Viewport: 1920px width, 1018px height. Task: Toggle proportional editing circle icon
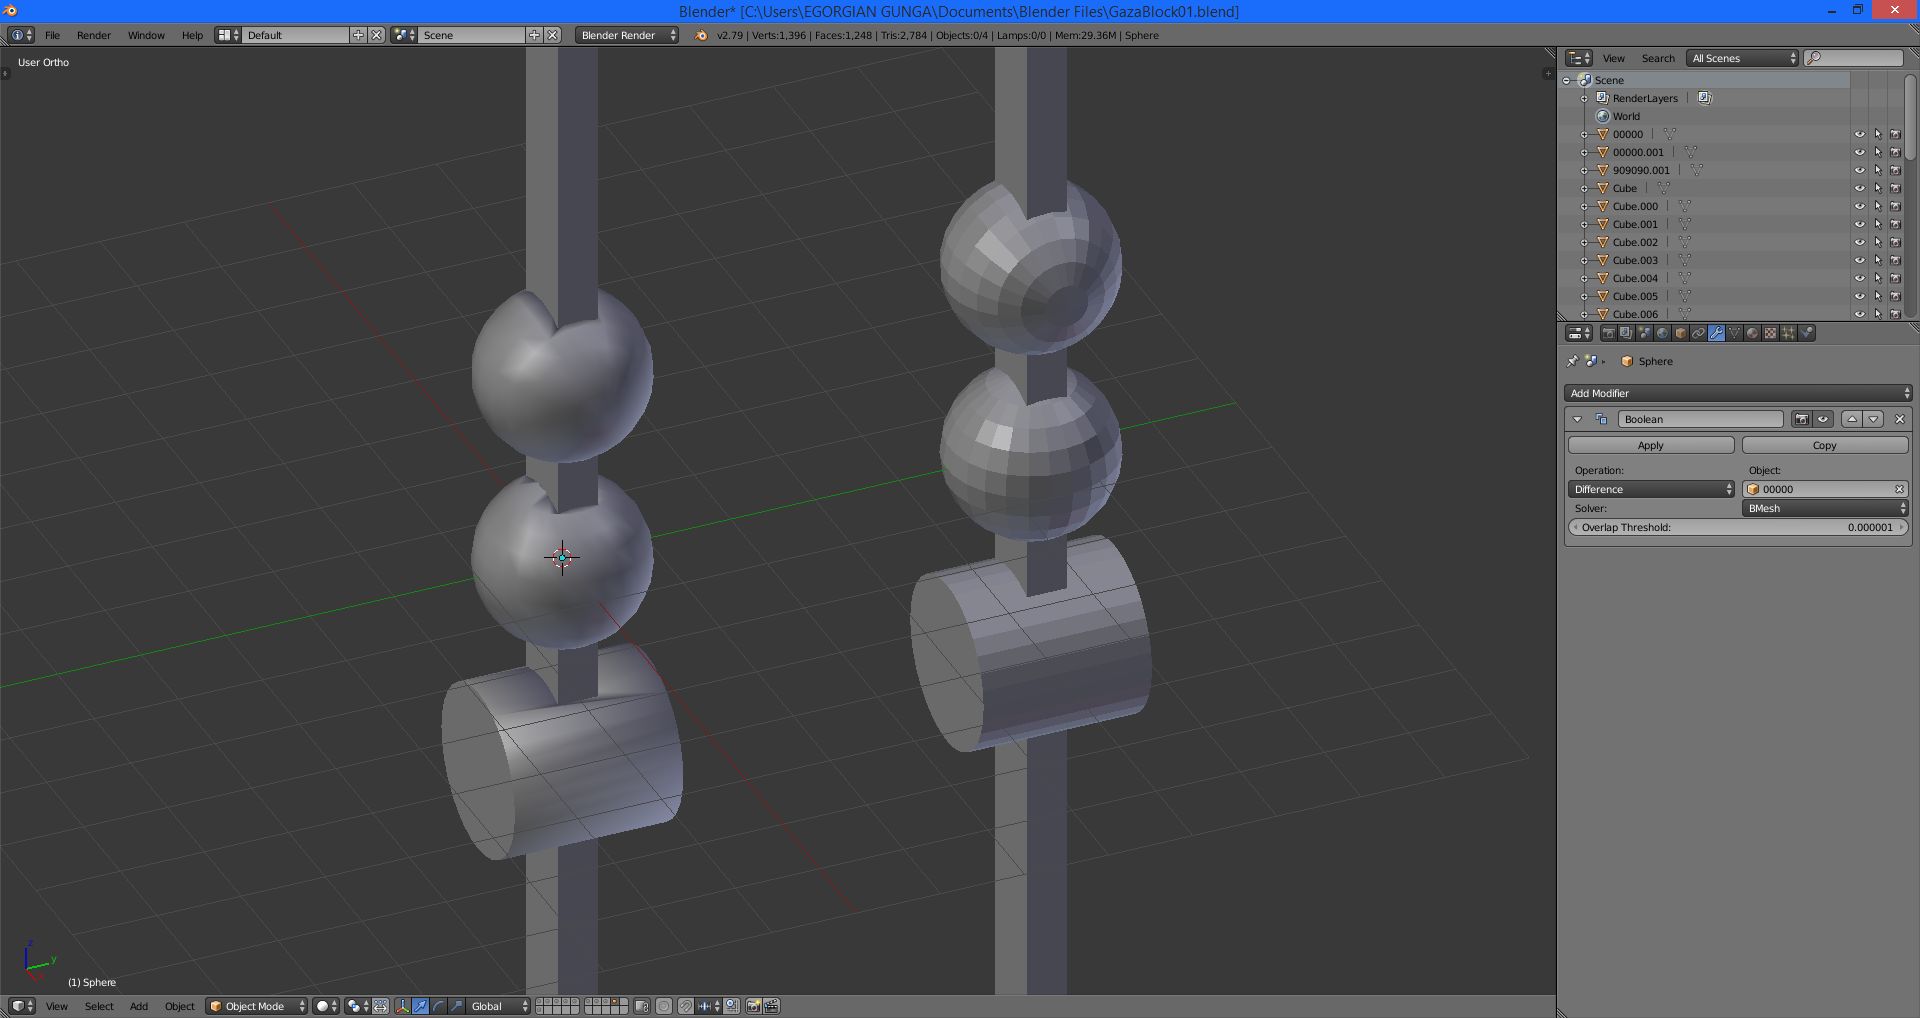coord(664,1006)
